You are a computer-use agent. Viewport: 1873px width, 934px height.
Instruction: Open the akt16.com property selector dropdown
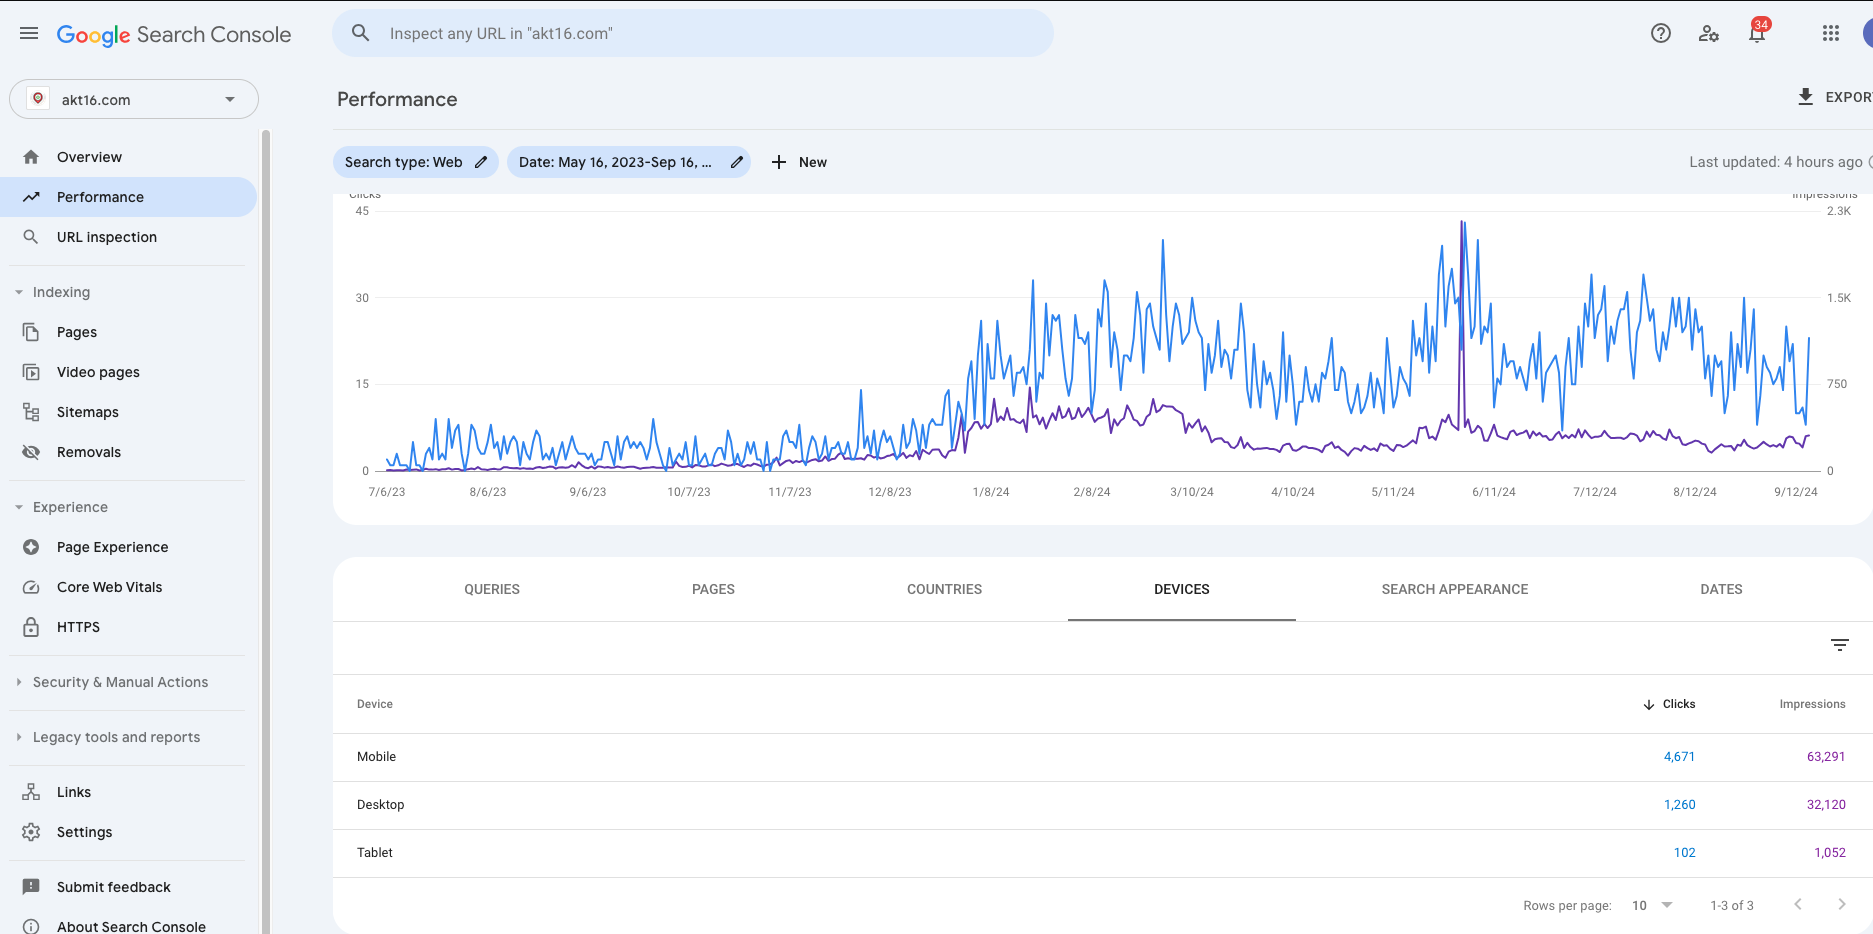tap(134, 99)
